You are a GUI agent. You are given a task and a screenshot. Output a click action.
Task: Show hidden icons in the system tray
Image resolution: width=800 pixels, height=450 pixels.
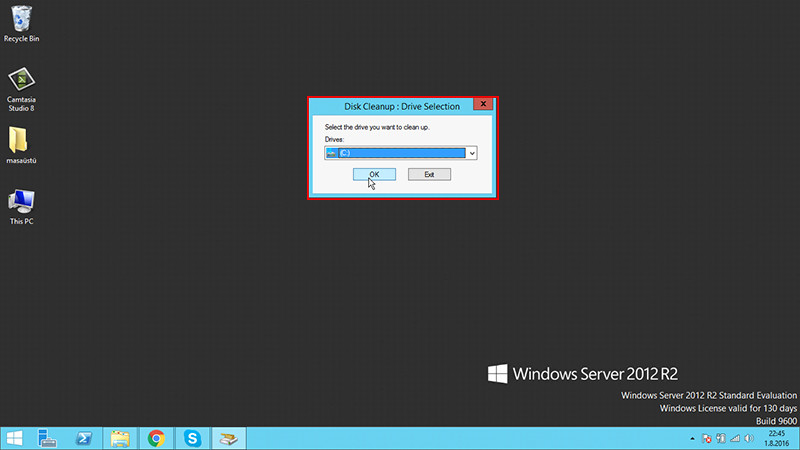(x=692, y=439)
